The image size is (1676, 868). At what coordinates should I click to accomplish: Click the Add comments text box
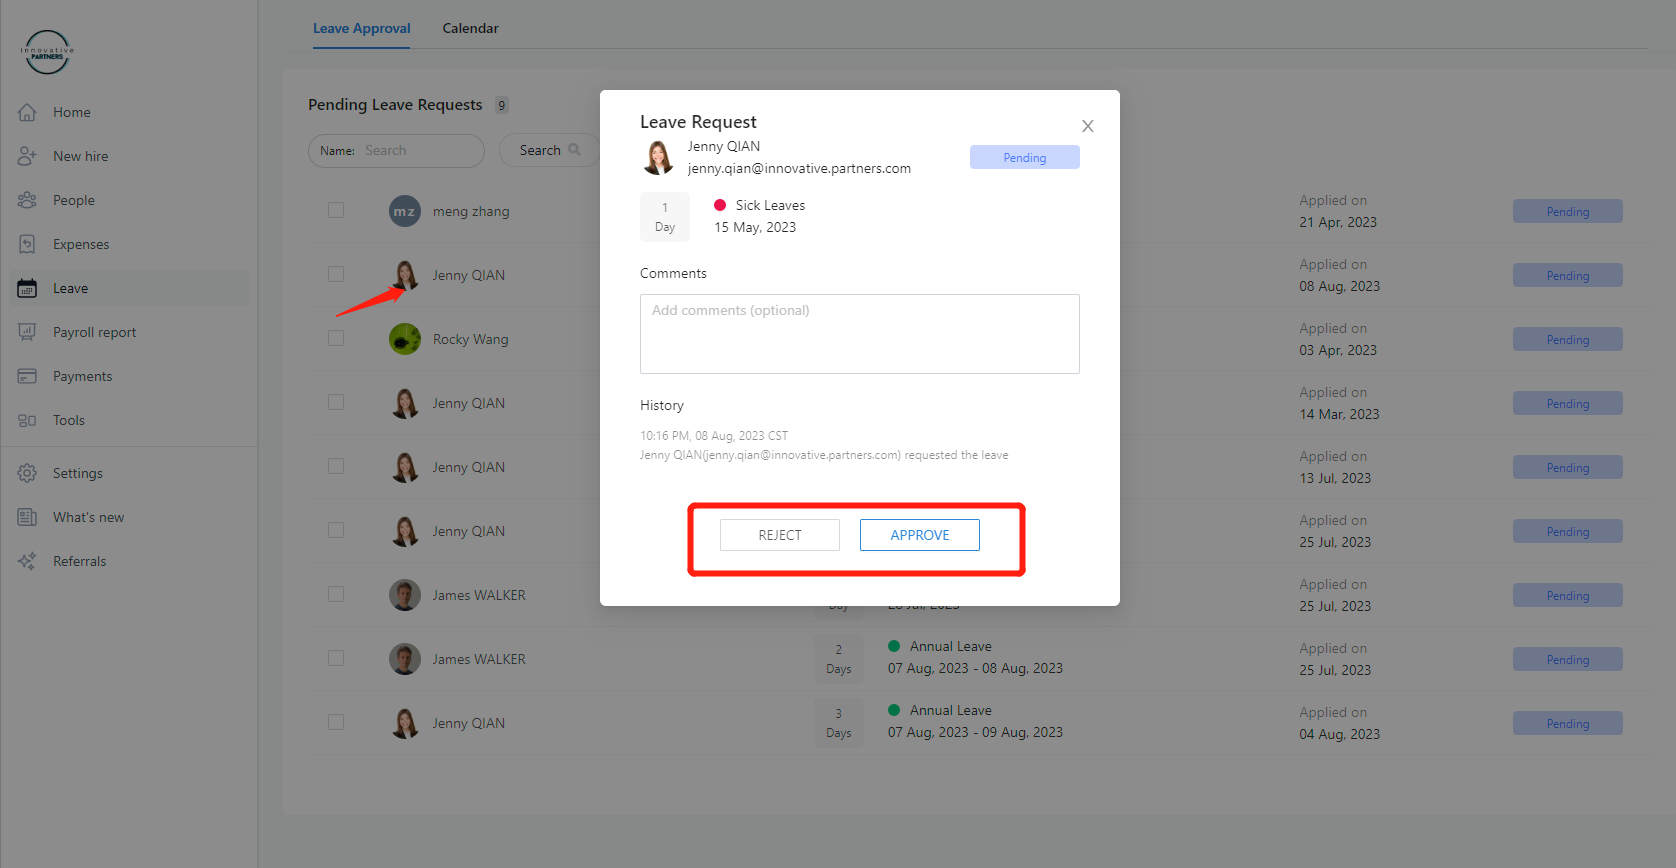tap(859, 334)
